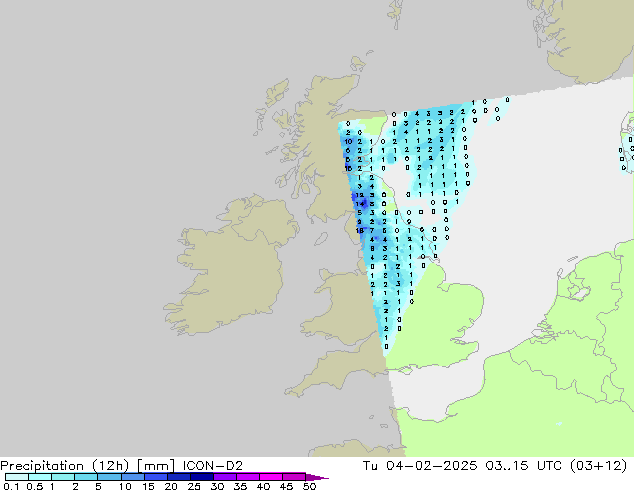This screenshot has width=634, height=490.
Task: Select the legend swatch between 5 and 10
Action: [110, 477]
